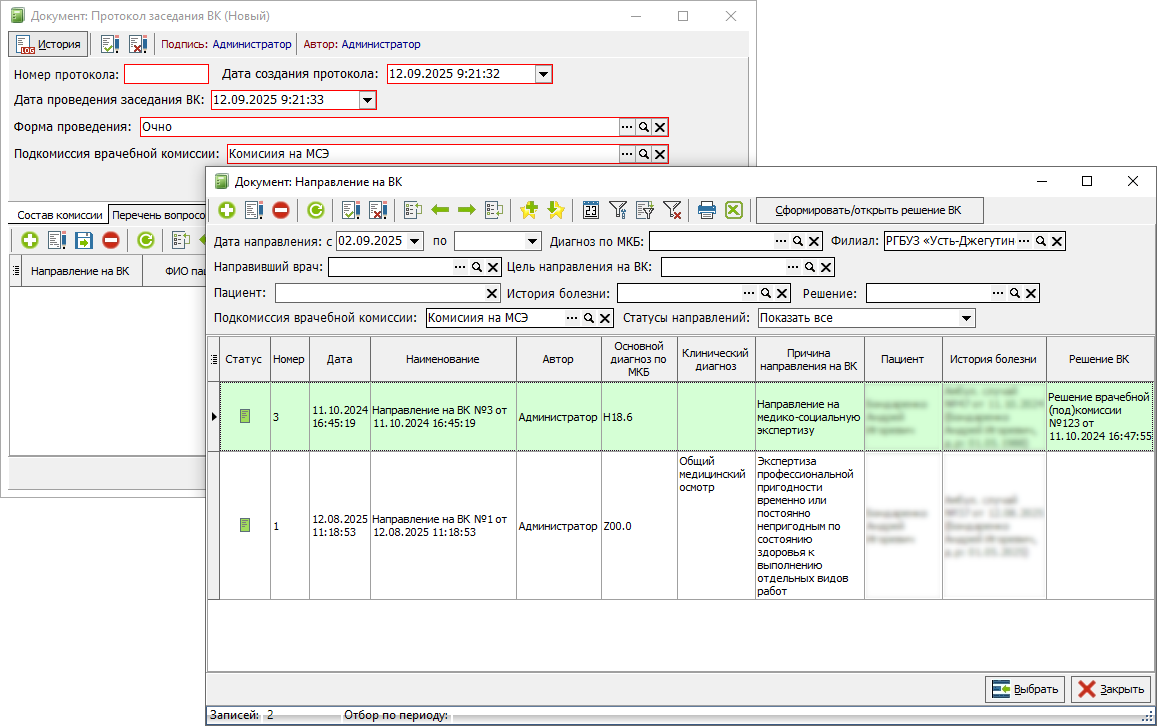
Task: Open Дата направления 'с' date dropdown
Action: point(415,241)
